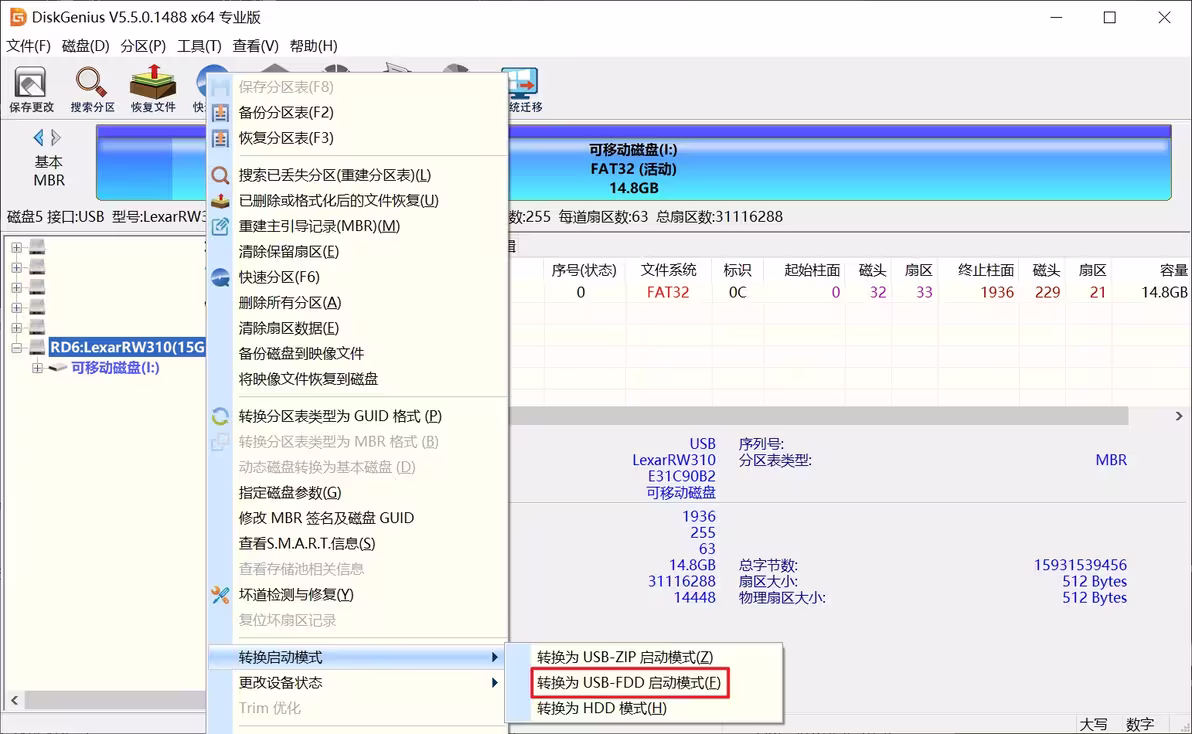Click the partition table horizontal scrollbar track
This screenshot has height=734, width=1192.
[x=819, y=416]
